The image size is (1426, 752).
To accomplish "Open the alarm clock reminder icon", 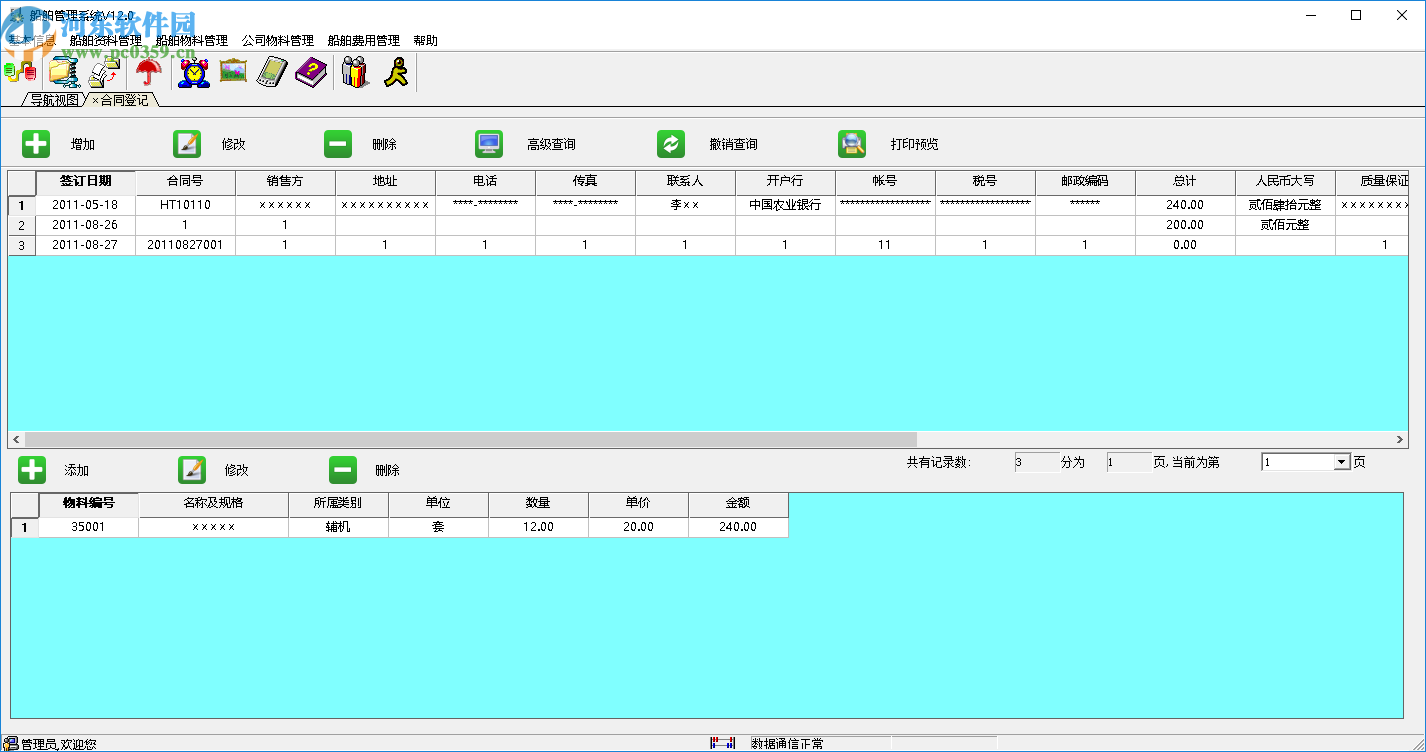I will [193, 72].
